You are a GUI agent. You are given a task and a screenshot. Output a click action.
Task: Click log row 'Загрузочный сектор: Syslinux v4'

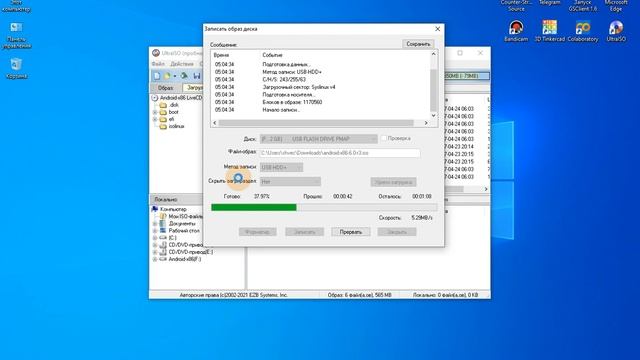pos(298,87)
